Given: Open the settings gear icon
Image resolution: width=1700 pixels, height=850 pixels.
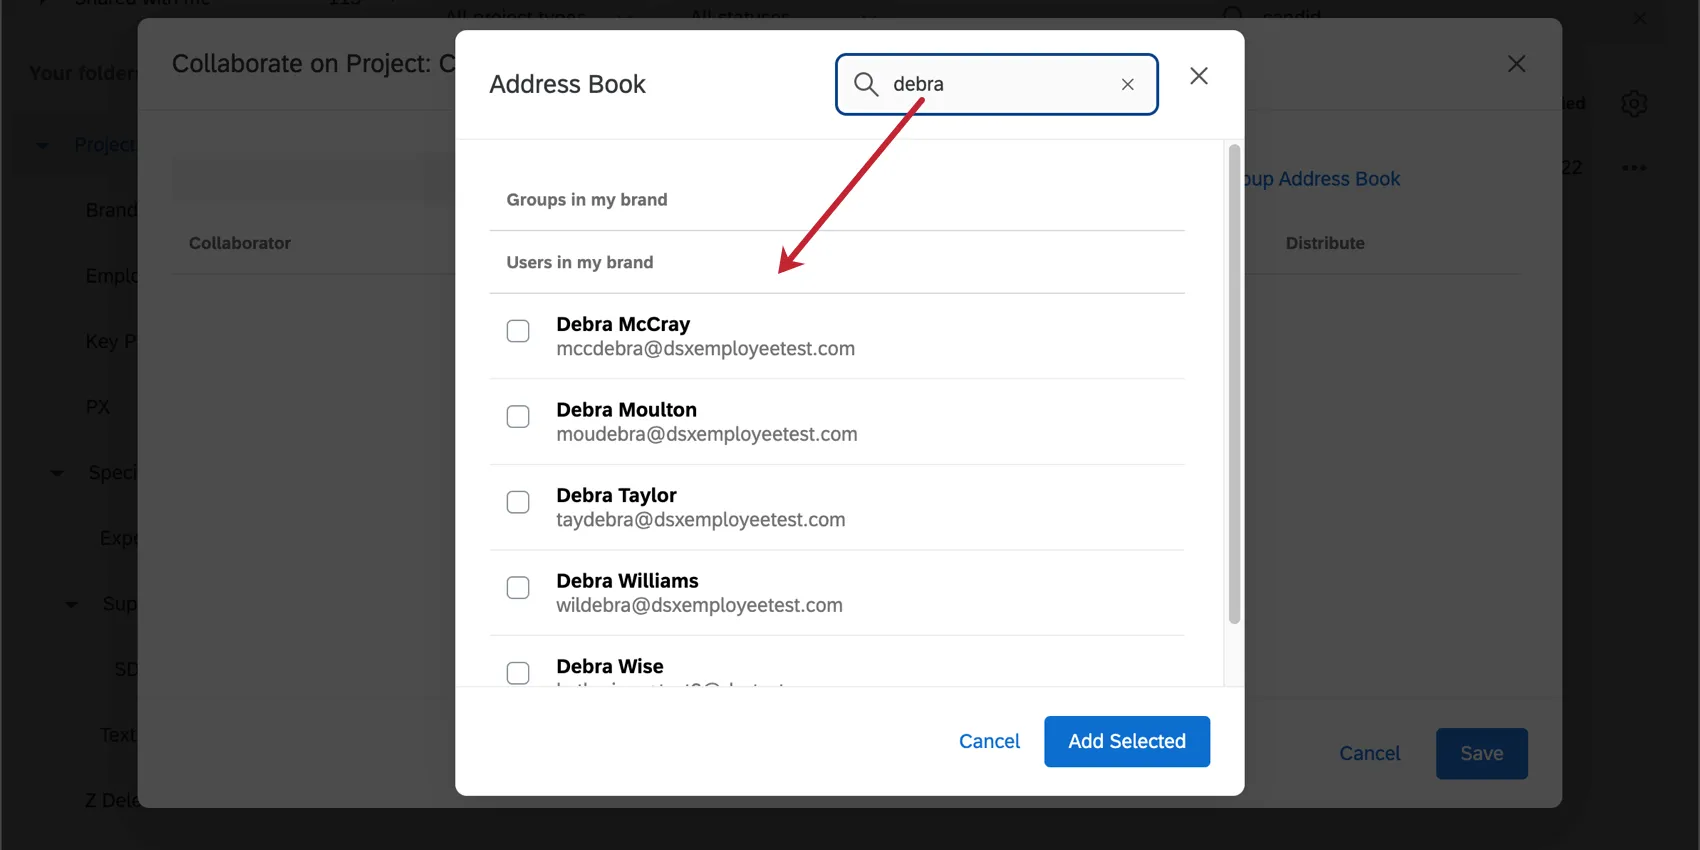Looking at the screenshot, I should pyautogui.click(x=1634, y=103).
